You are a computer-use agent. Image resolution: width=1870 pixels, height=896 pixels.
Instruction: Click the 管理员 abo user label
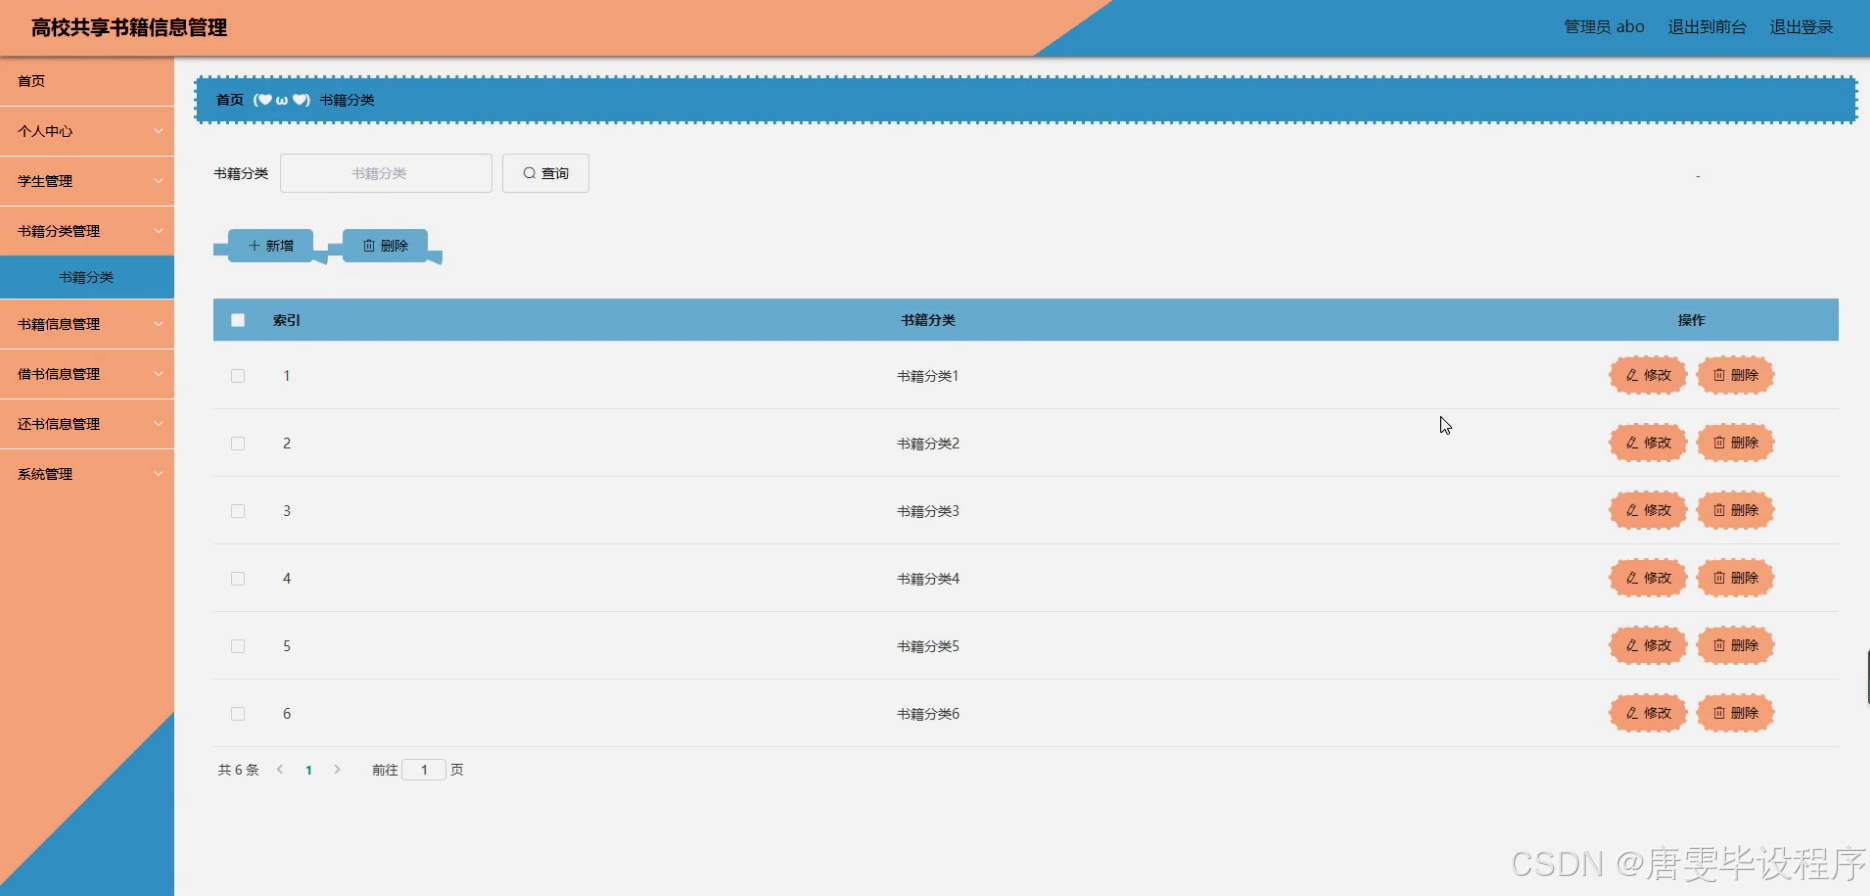(1604, 27)
